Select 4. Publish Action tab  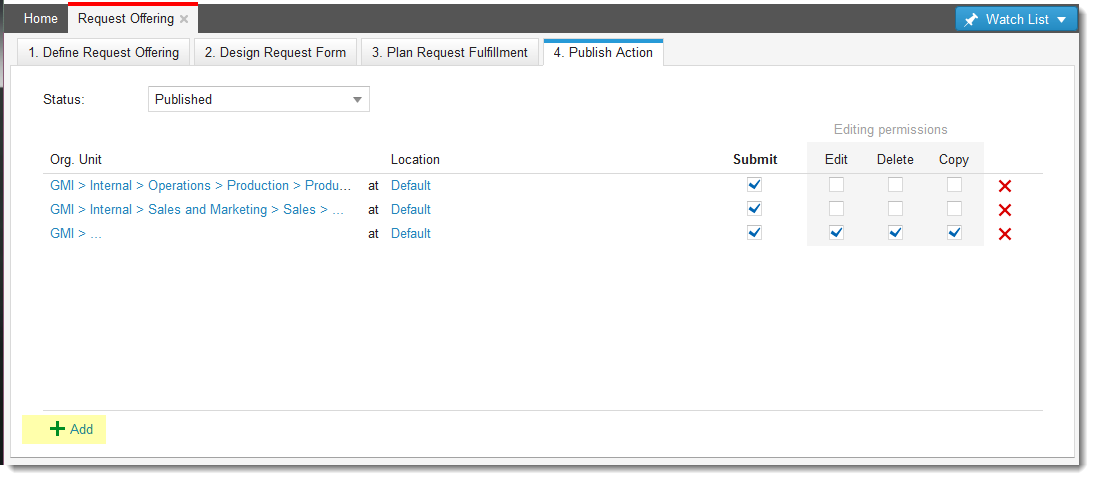[x=604, y=52]
